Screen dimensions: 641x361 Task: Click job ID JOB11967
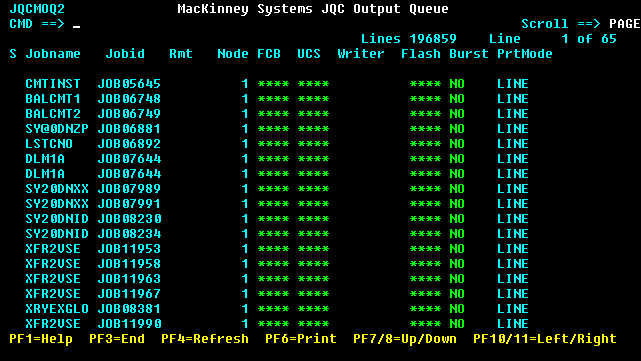pyautogui.click(x=129, y=294)
